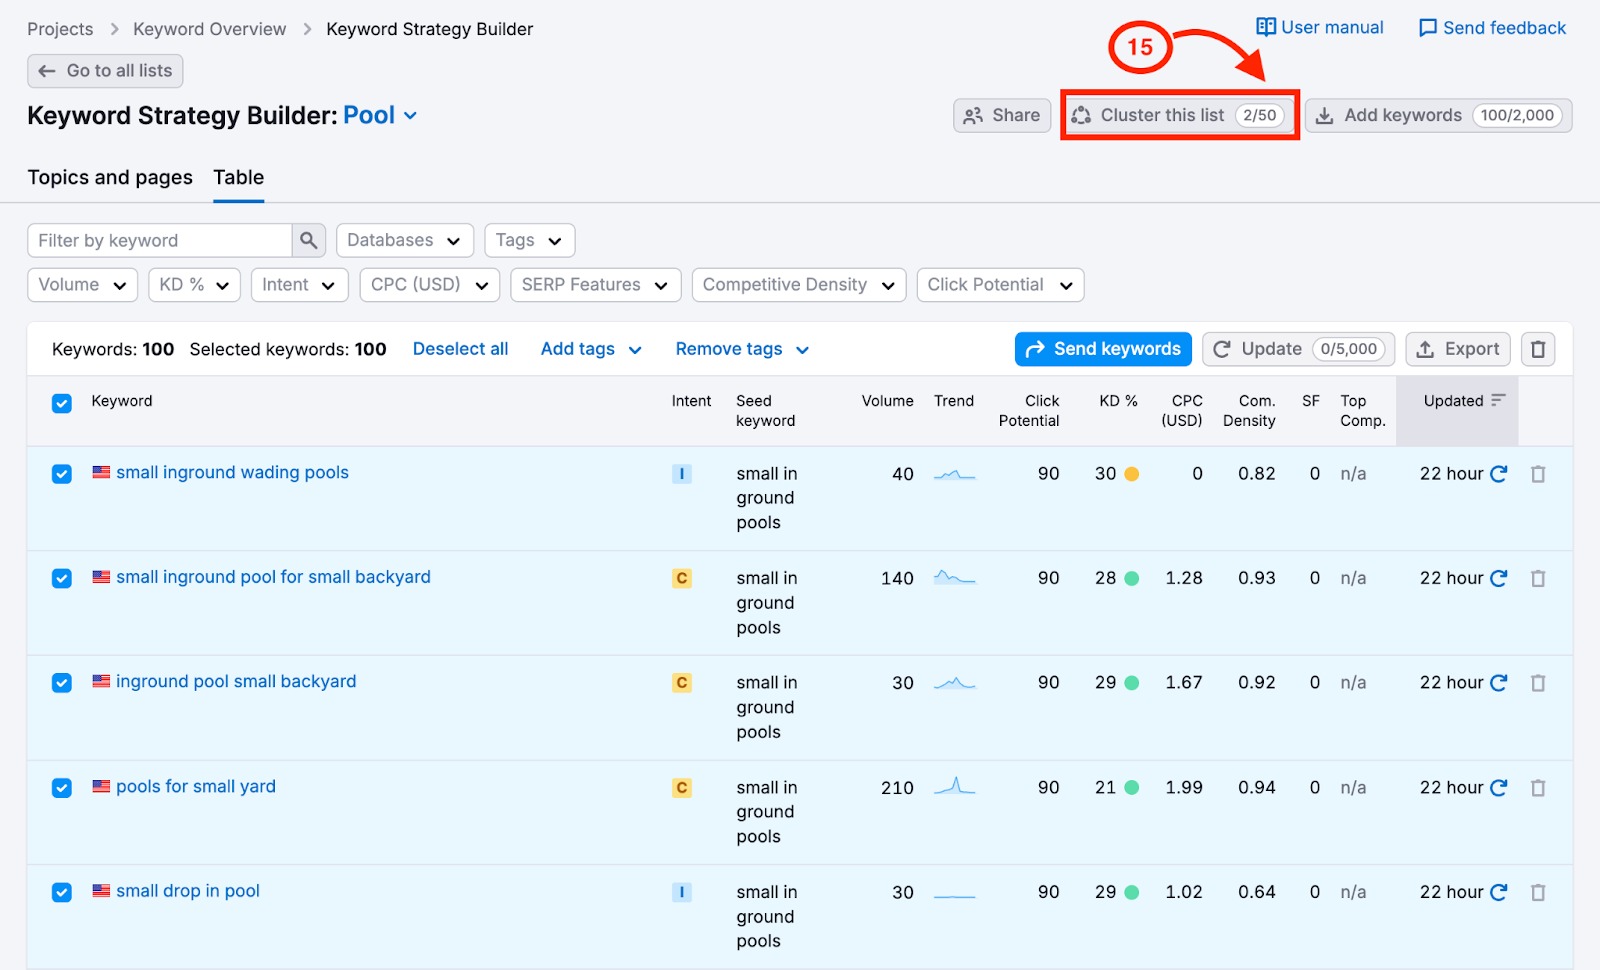Image resolution: width=1600 pixels, height=970 pixels.
Task: Switch to the Topics and pages tab
Action: [x=110, y=177]
